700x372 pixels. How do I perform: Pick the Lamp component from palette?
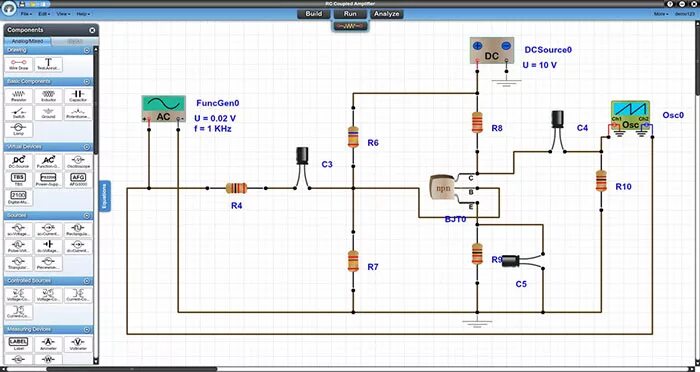tap(19, 130)
